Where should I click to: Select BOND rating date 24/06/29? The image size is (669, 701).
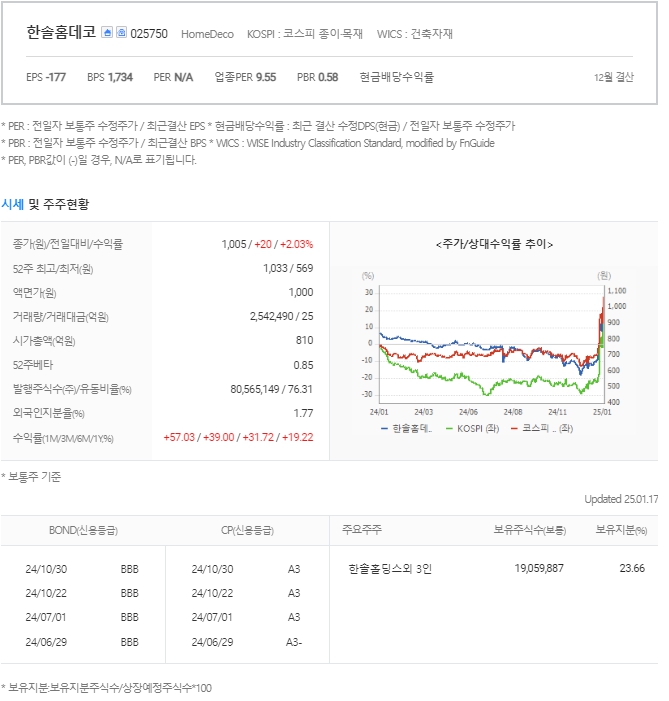[x=46, y=642]
